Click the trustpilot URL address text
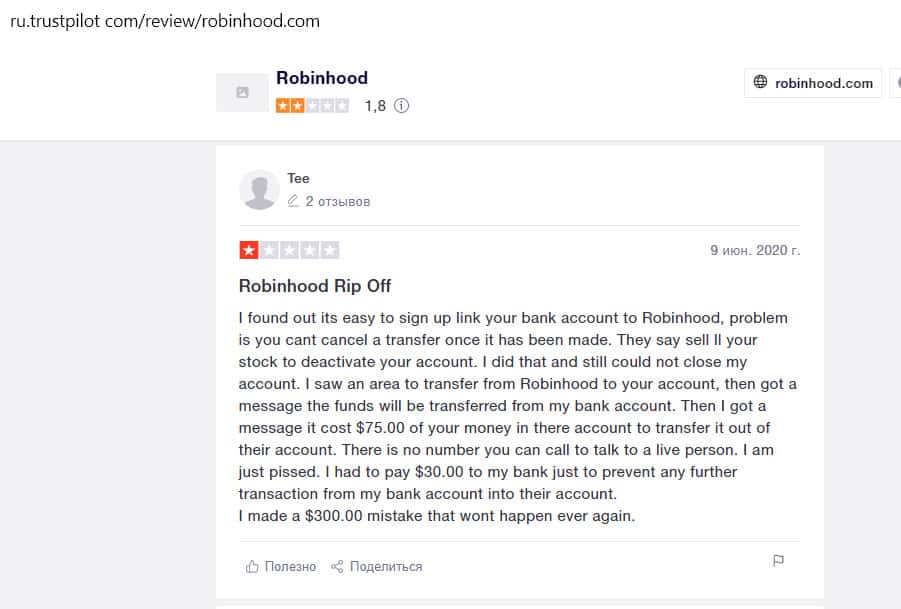Viewport: 901px width, 609px height. [x=165, y=21]
